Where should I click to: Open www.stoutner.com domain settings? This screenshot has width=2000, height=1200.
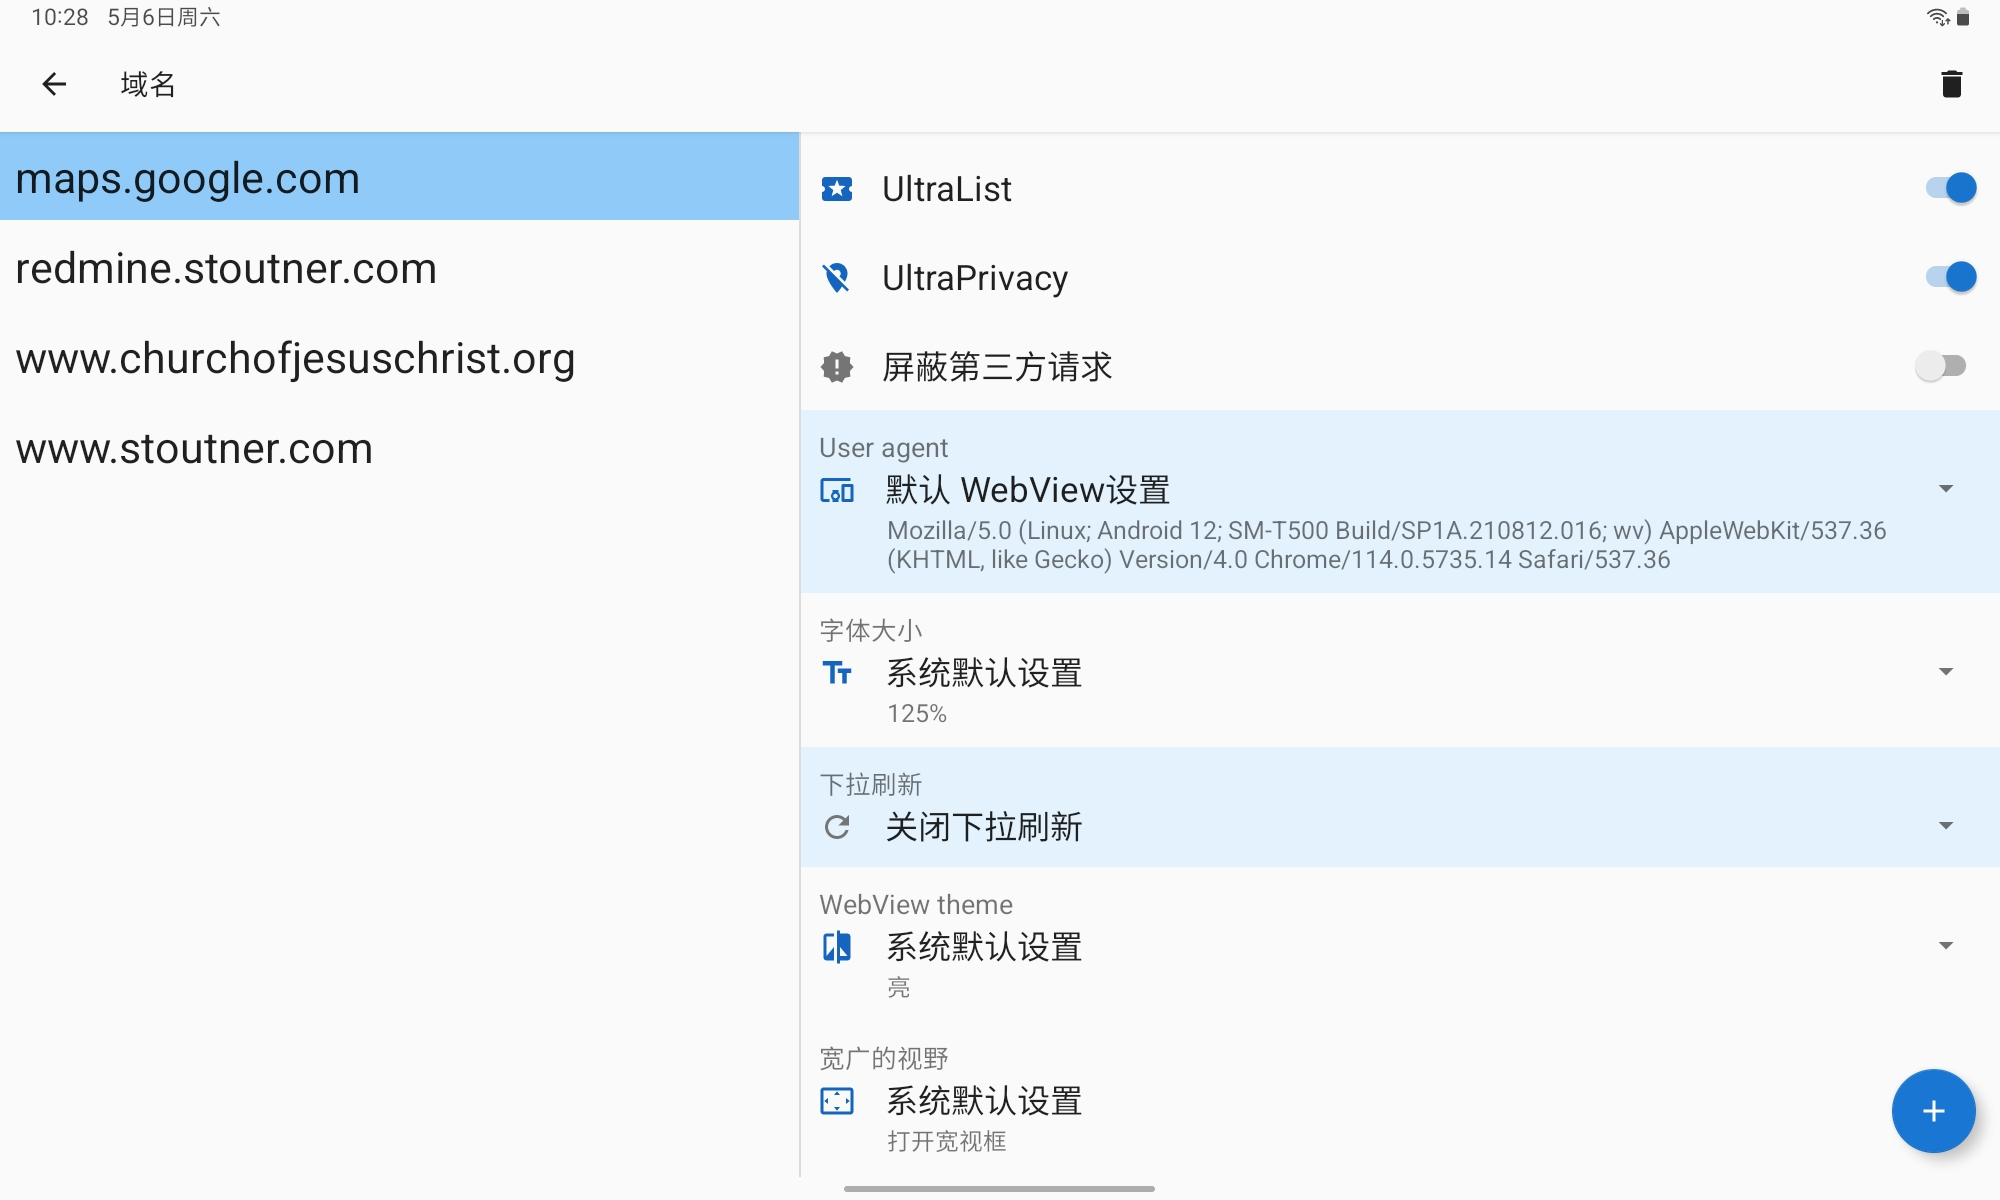coord(195,449)
